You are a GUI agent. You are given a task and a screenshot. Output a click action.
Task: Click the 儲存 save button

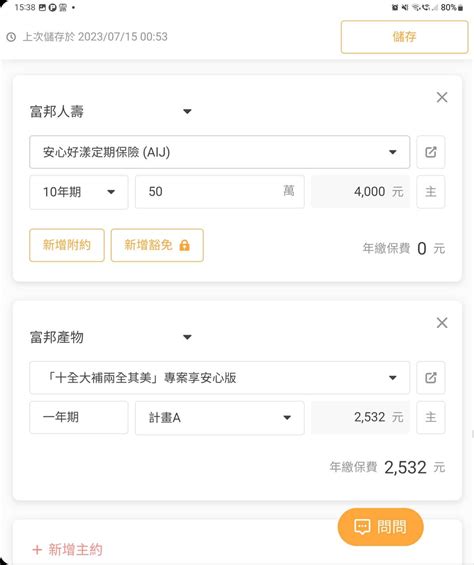pos(404,37)
